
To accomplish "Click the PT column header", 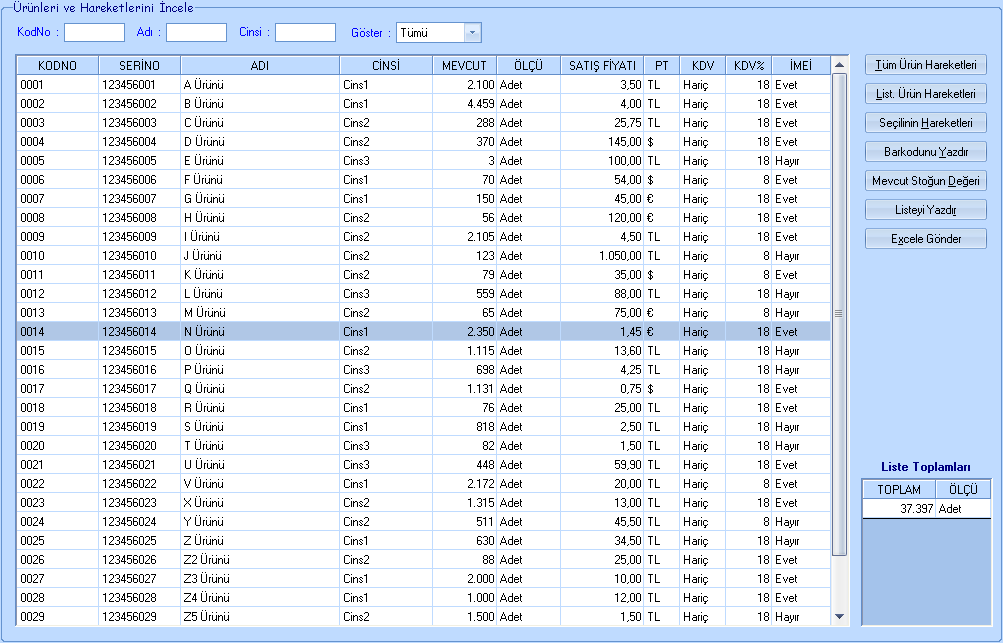I will pyautogui.click(x=661, y=65).
